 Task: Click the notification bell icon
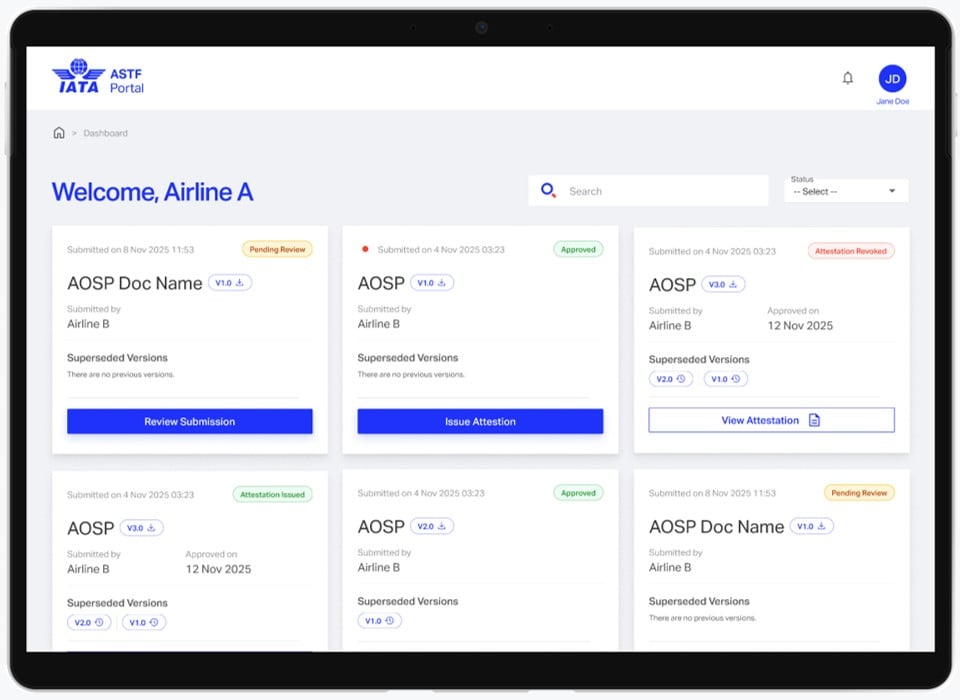[848, 78]
